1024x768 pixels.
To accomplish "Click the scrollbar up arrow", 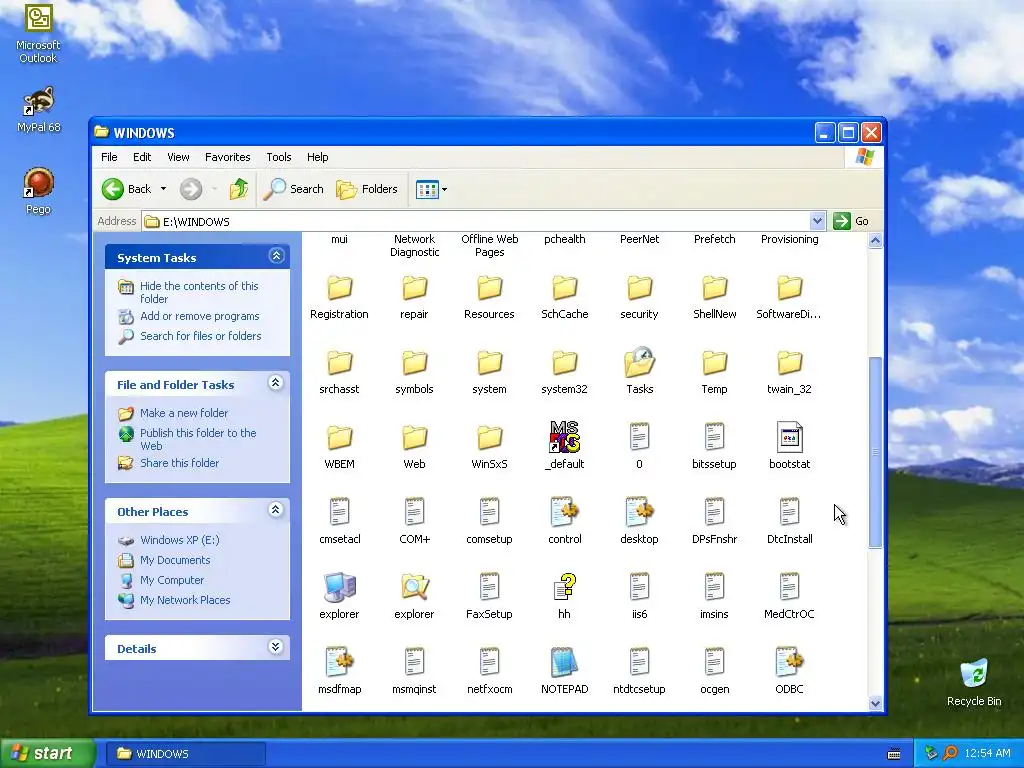I will point(875,240).
